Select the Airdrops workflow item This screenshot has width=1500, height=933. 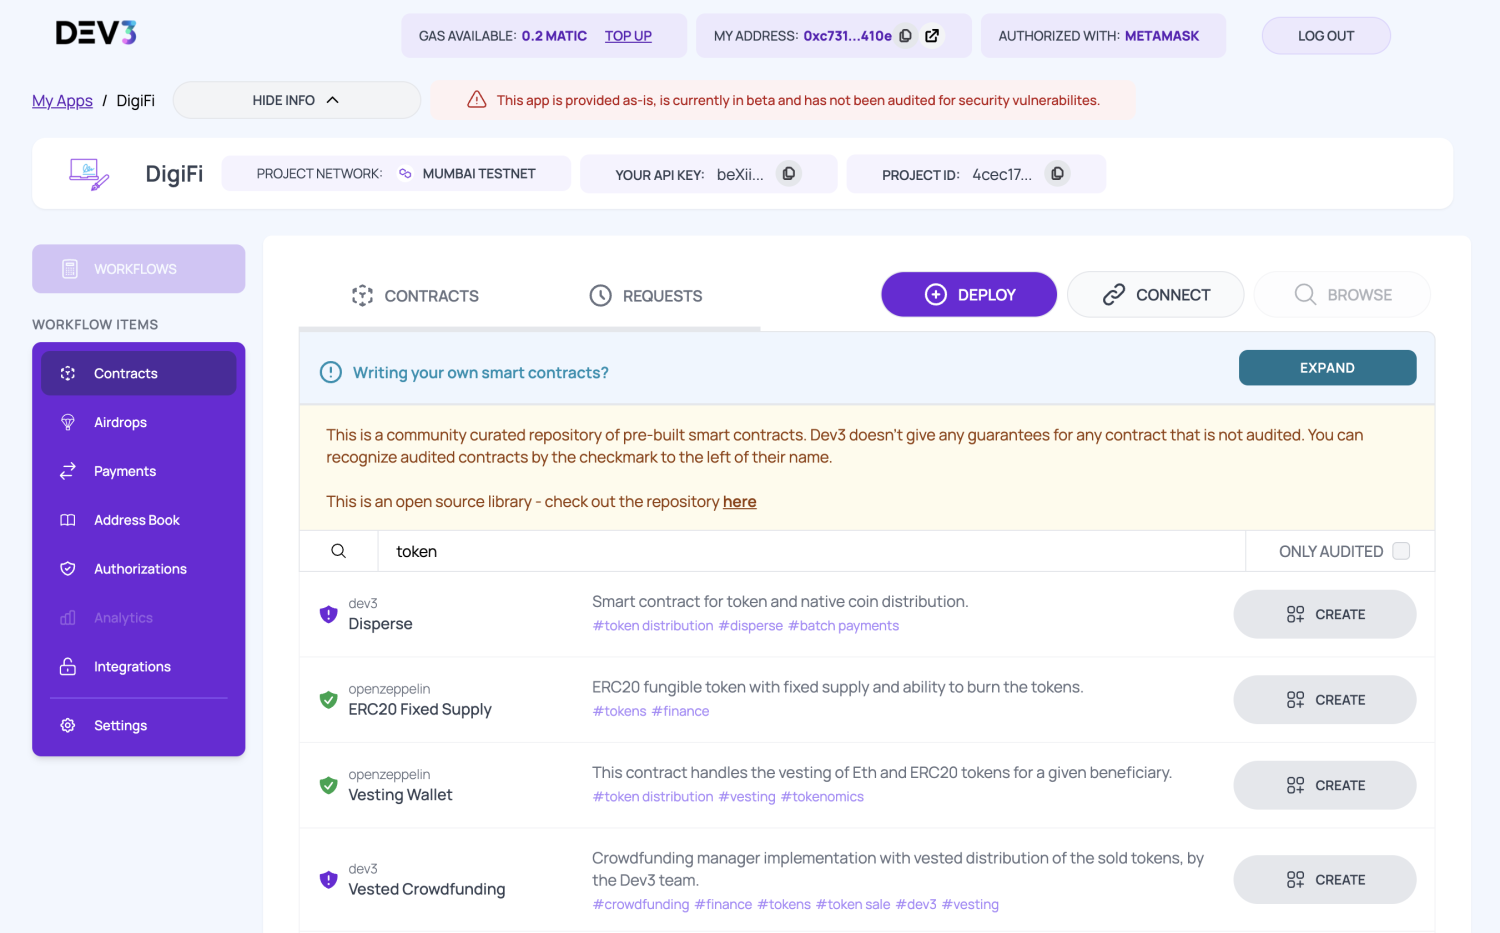click(x=120, y=422)
